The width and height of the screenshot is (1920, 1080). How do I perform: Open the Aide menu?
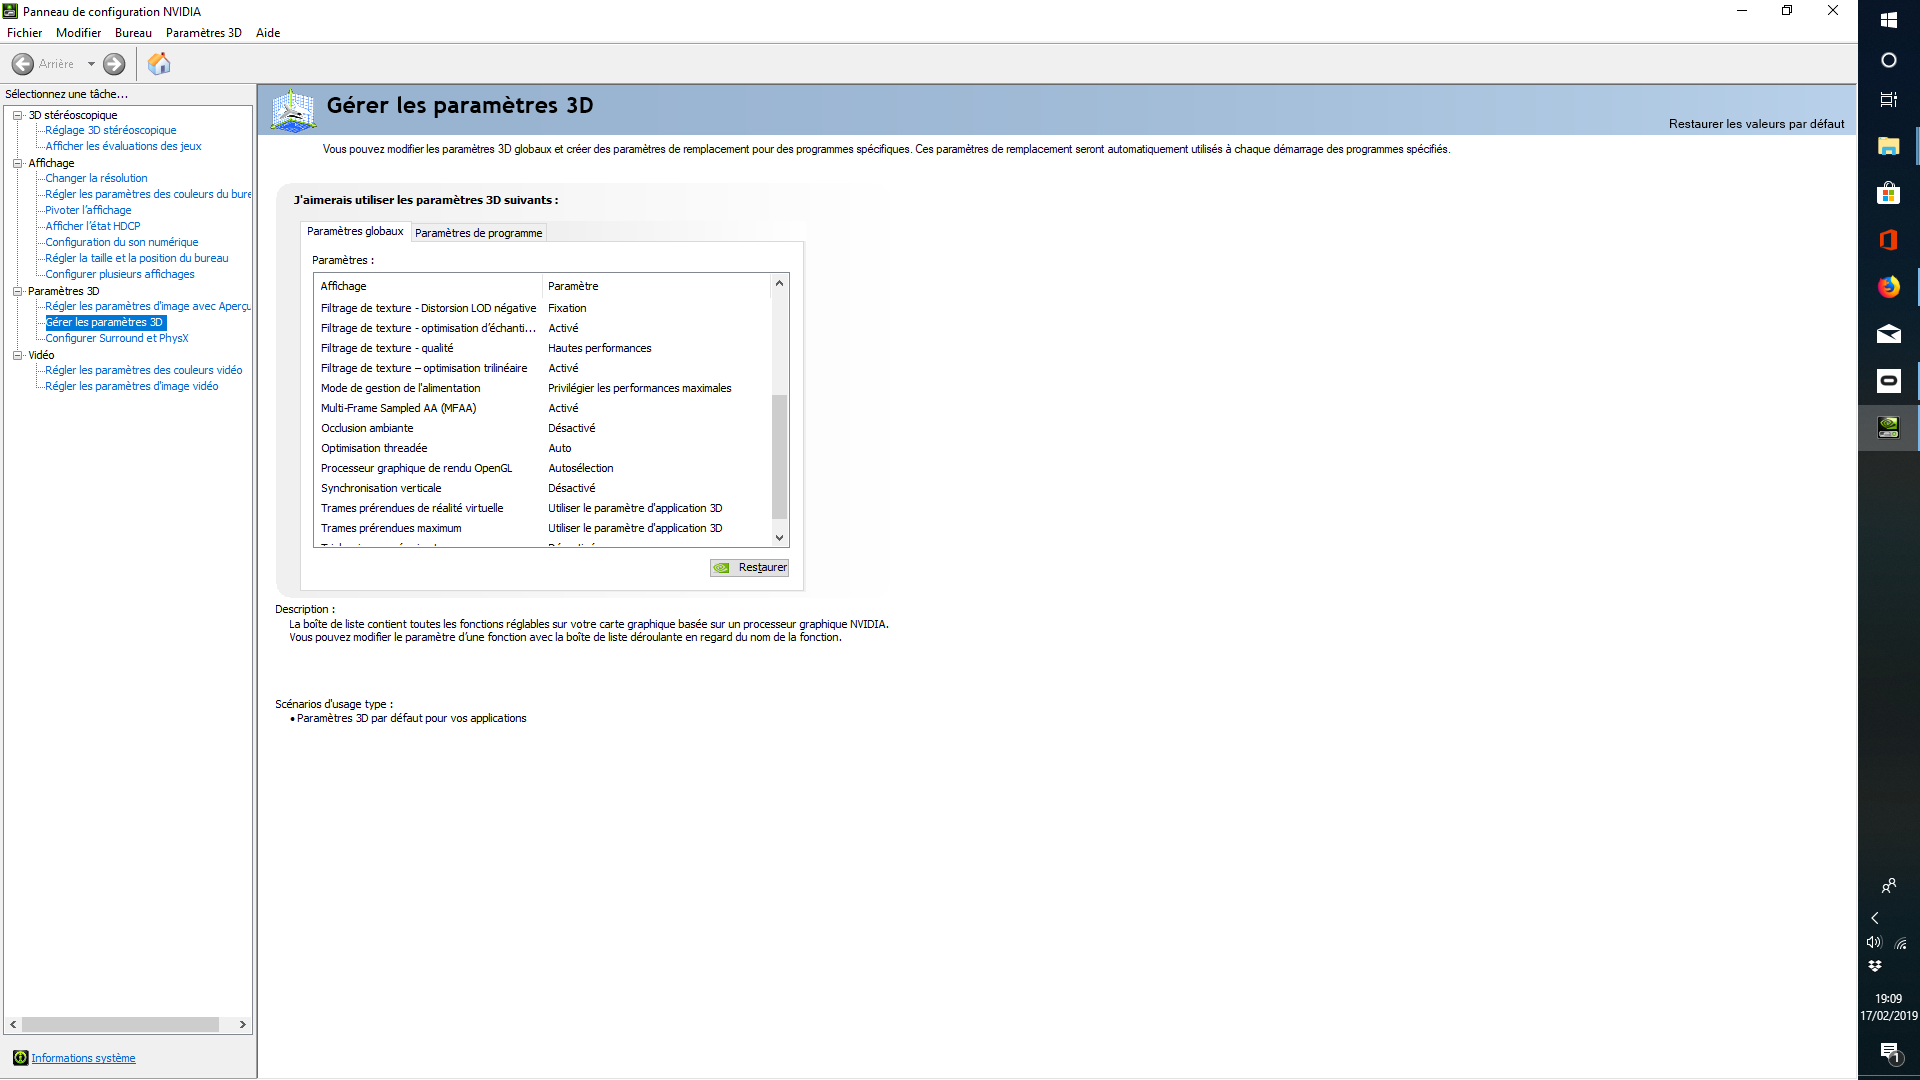coord(268,33)
